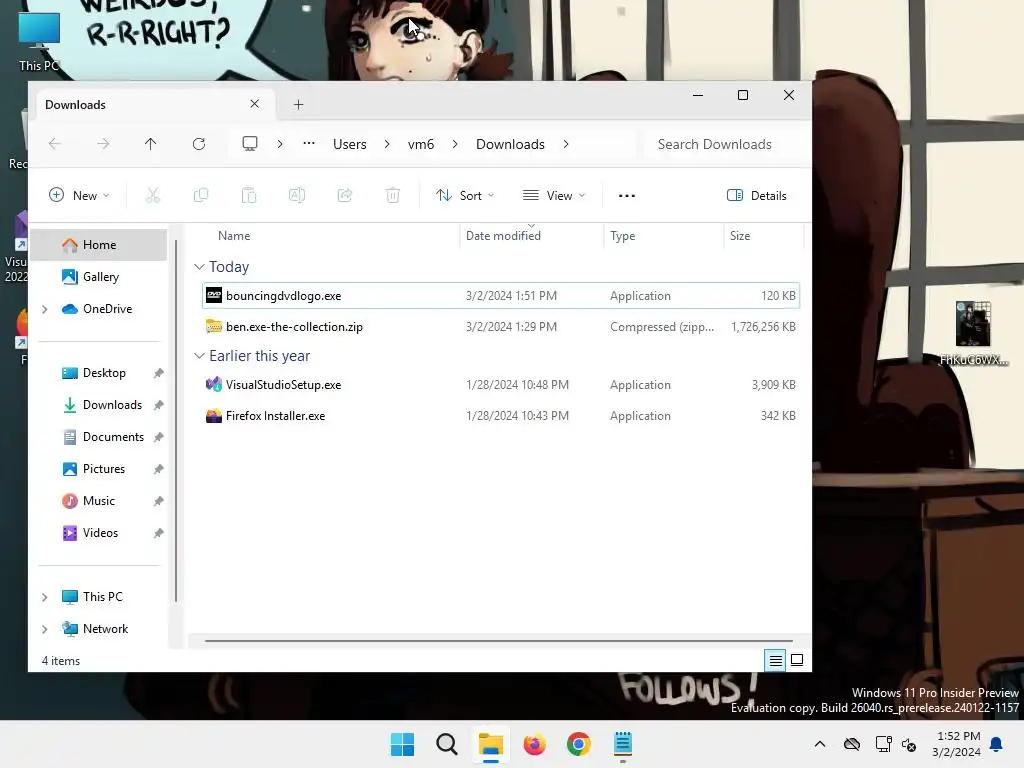
Task: Sort by the Size column header
Action: coord(763,236)
